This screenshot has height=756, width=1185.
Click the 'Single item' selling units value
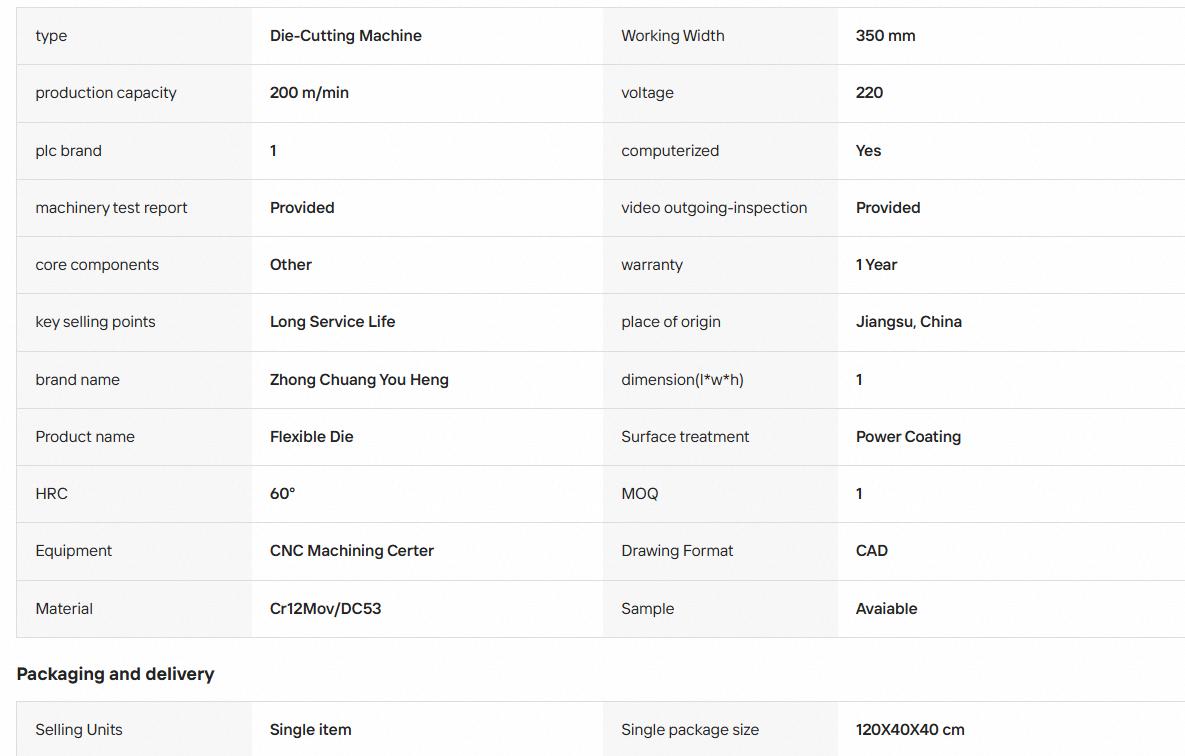click(x=311, y=730)
